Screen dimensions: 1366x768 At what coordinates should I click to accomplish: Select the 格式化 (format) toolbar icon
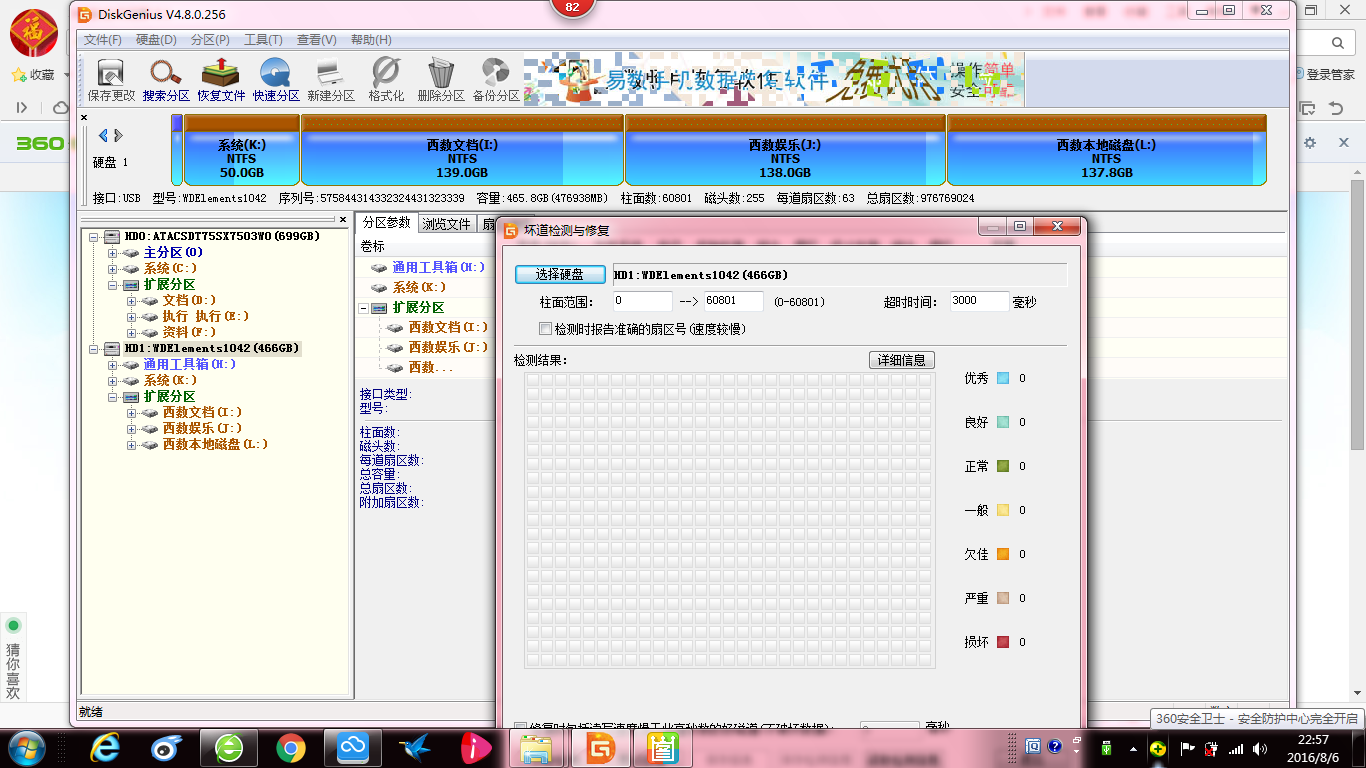coord(386,80)
